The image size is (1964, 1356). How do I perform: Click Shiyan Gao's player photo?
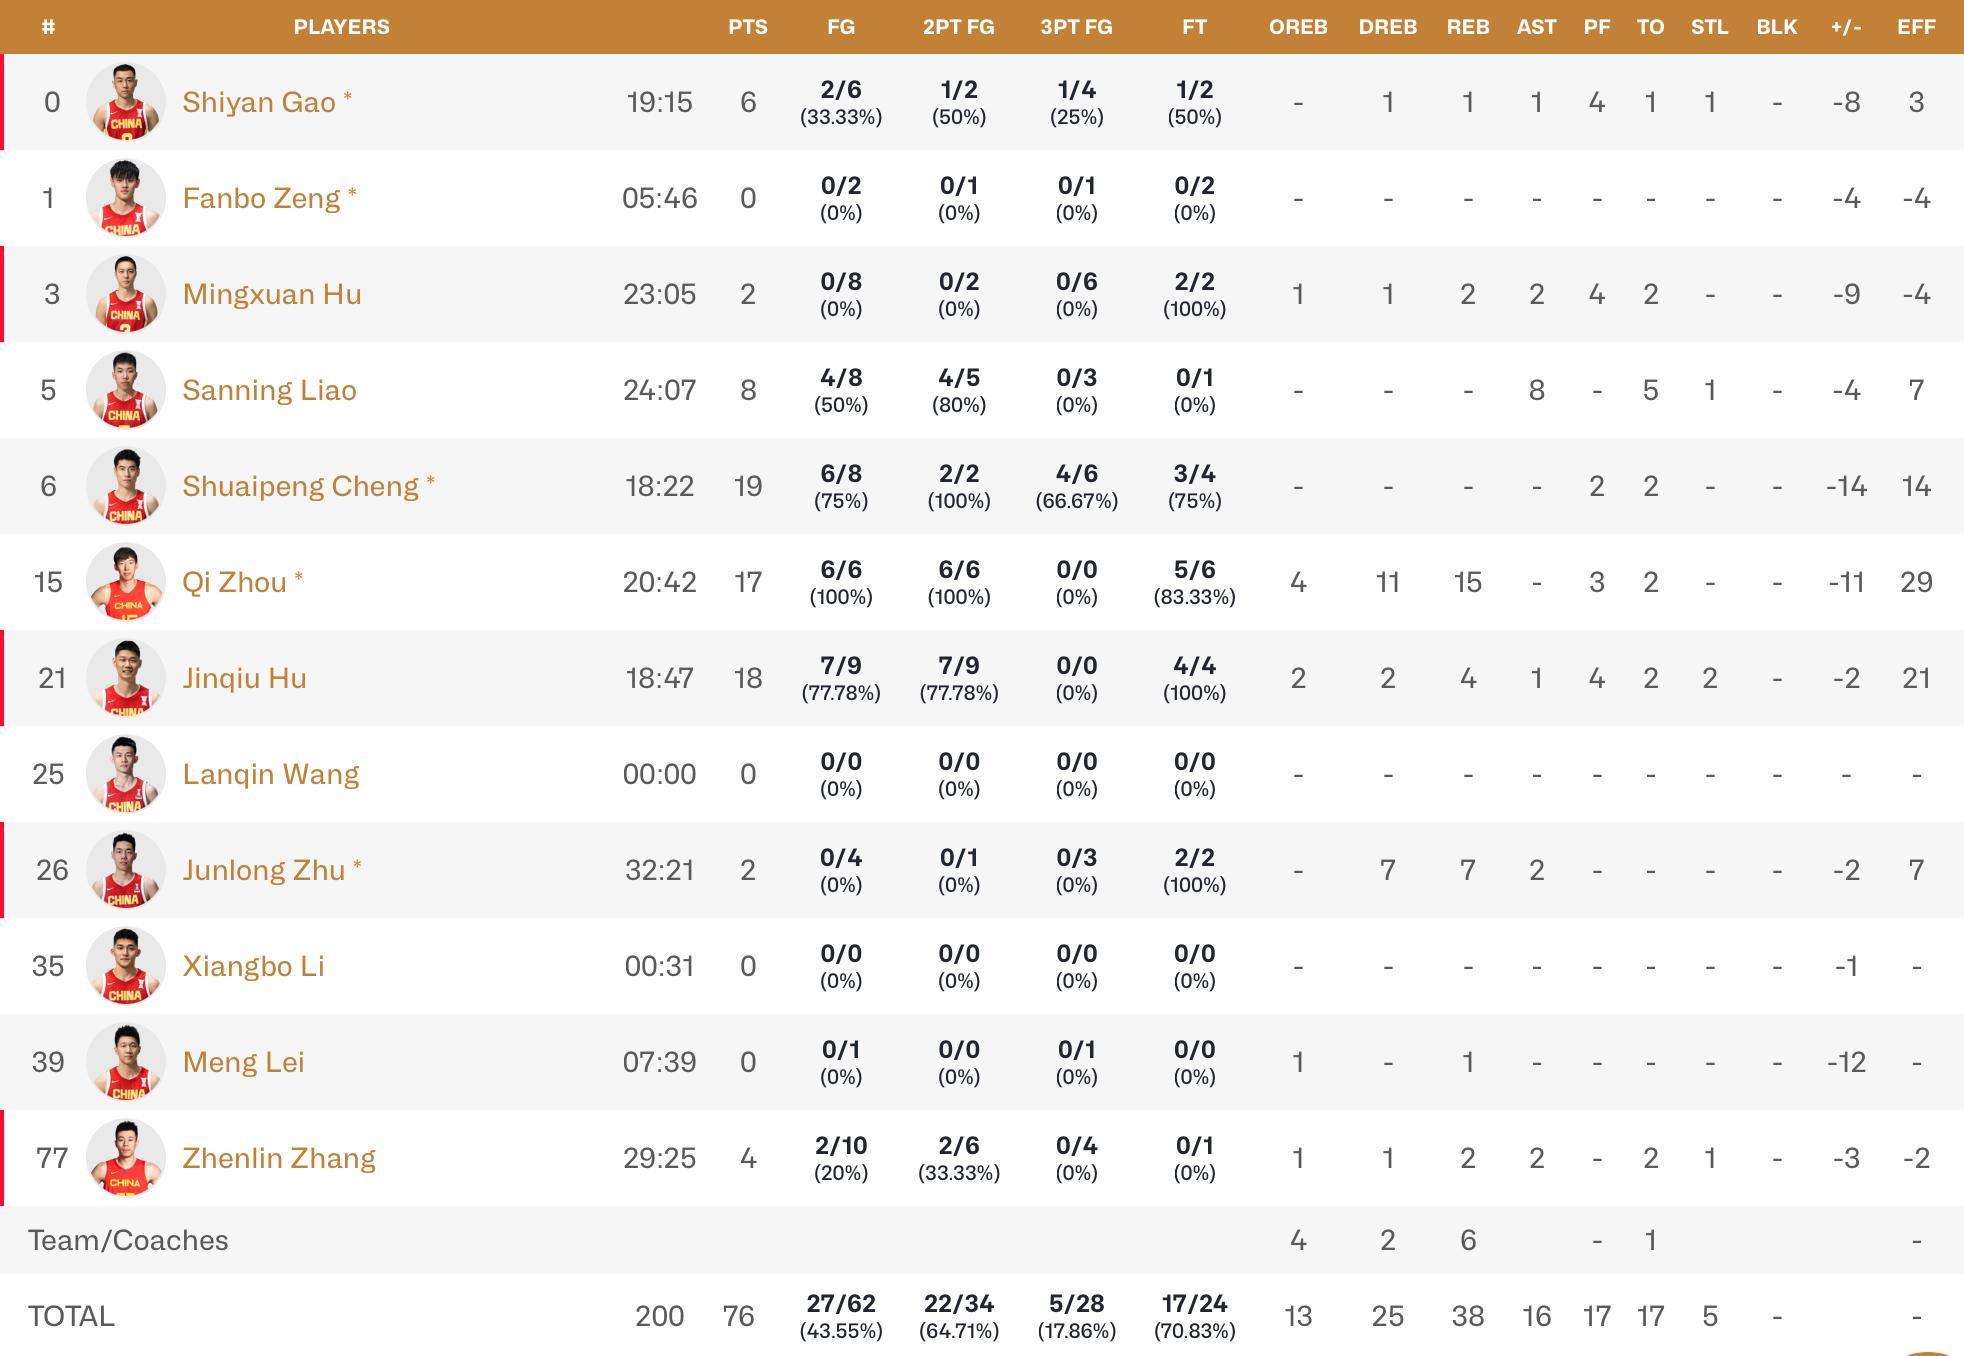pyautogui.click(x=126, y=102)
